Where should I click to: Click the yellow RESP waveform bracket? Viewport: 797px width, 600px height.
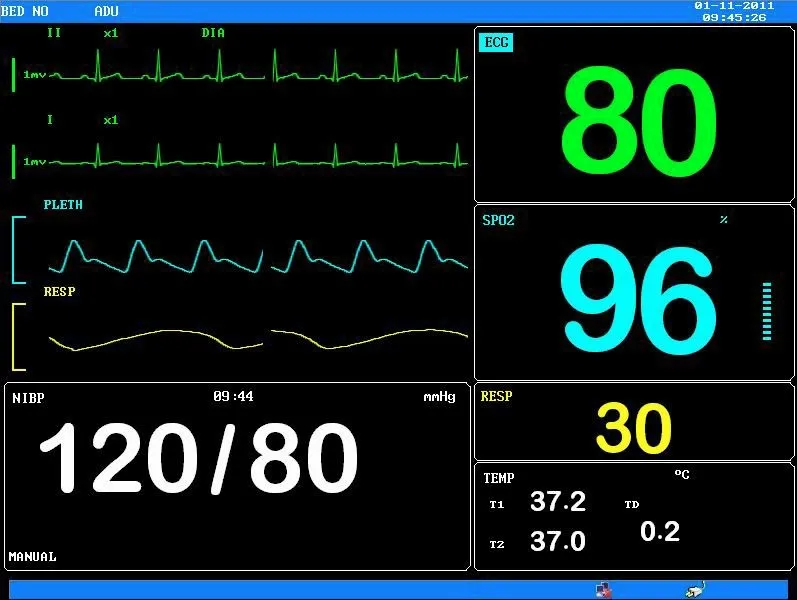coord(18,337)
